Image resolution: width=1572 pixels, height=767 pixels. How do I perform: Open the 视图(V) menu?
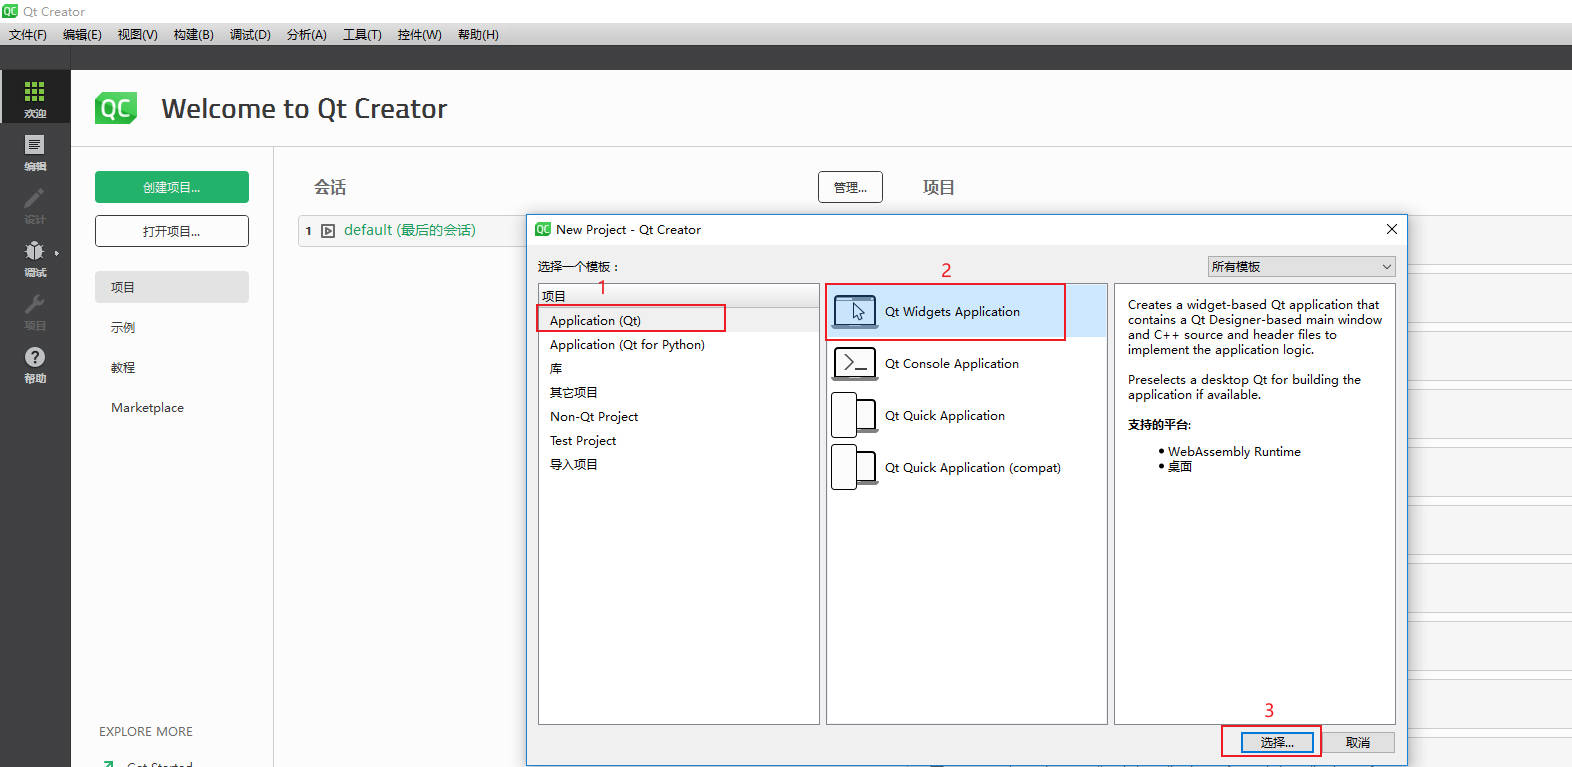click(138, 34)
